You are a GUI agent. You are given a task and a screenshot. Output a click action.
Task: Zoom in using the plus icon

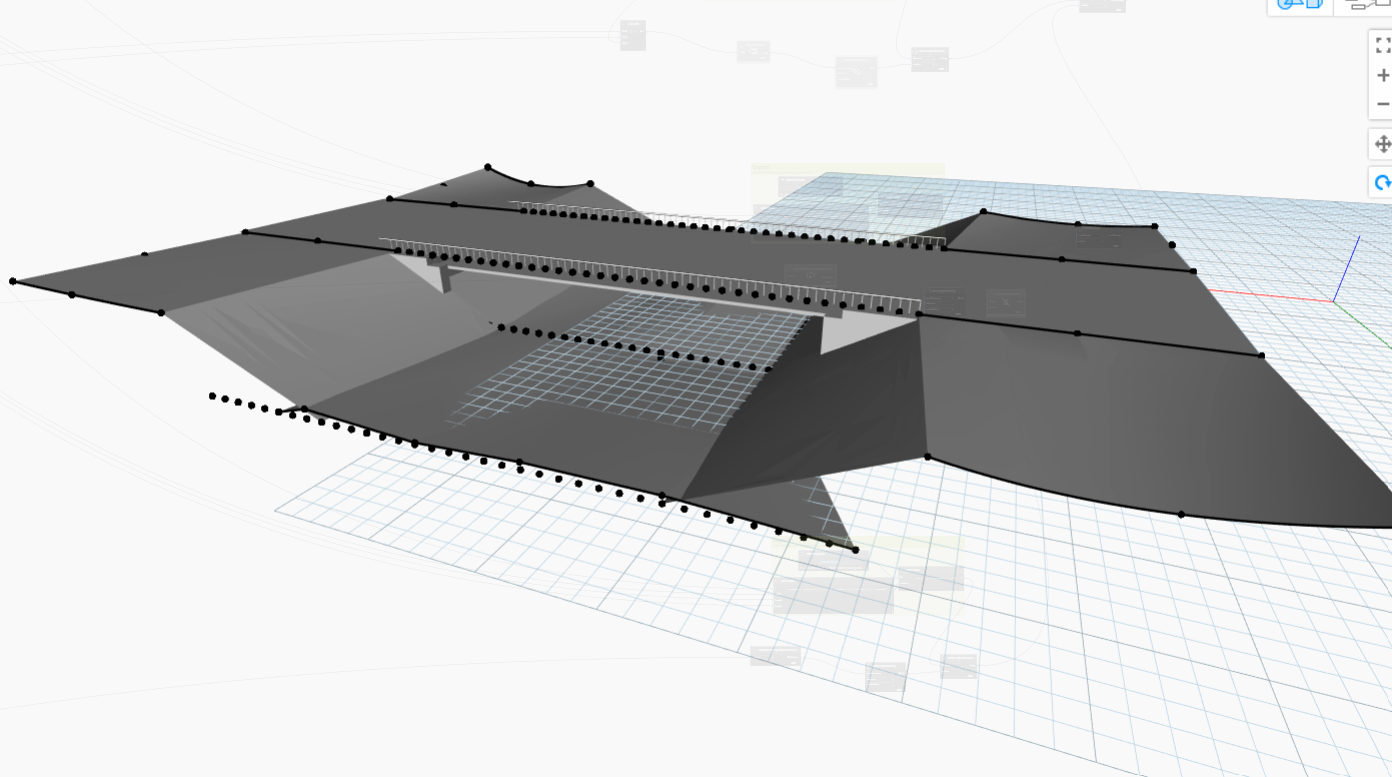(1382, 74)
